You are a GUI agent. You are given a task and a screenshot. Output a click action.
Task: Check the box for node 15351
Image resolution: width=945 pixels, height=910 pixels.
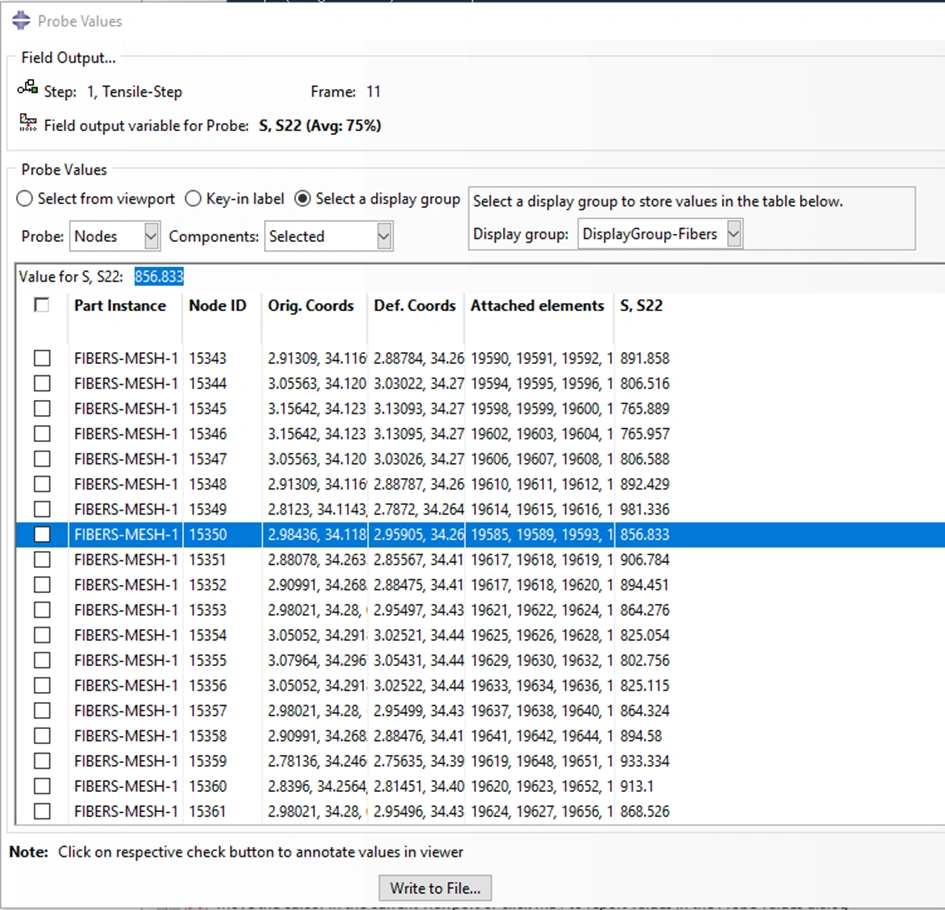tap(42, 560)
